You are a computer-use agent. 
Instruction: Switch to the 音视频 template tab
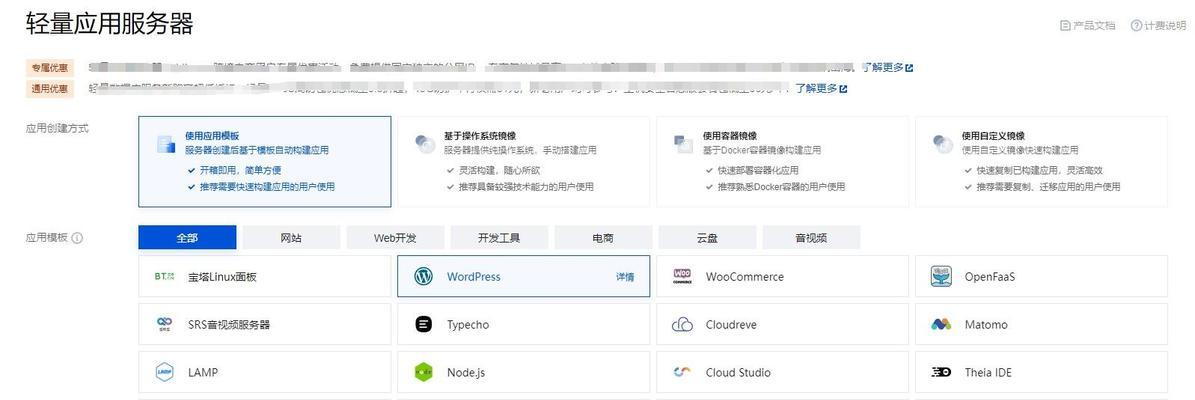point(811,238)
